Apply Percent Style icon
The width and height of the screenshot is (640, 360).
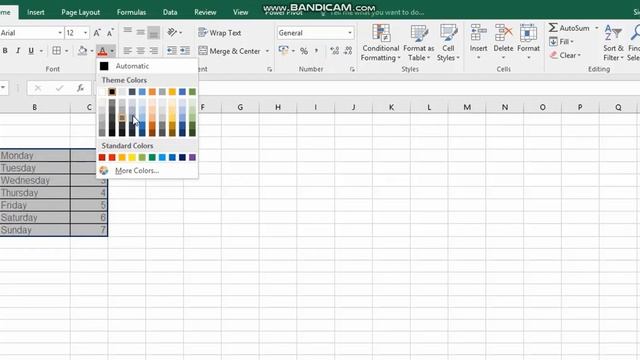(304, 51)
